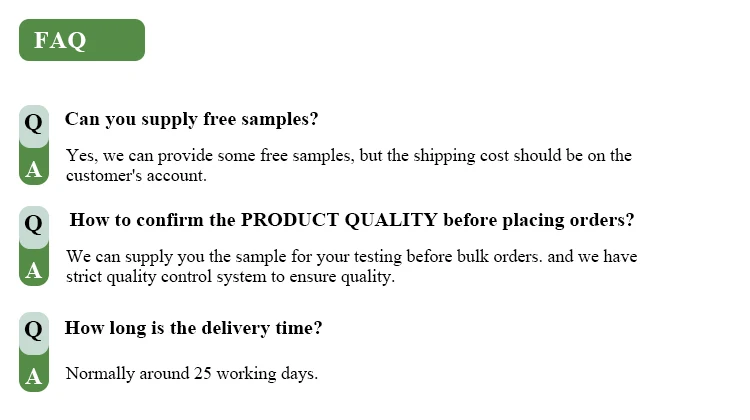Viewport: 750px width, 420px height.
Task: Click the Q icon beside free samples question
Action: click(33, 125)
